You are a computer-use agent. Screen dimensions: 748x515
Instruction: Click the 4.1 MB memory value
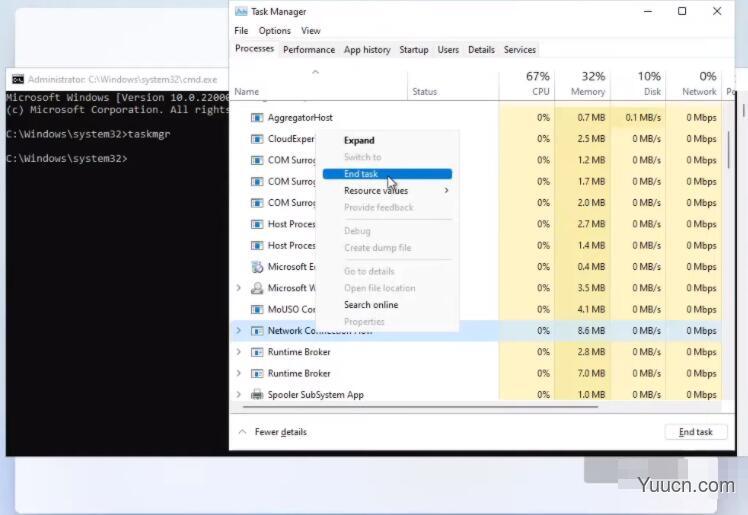[x=591, y=309]
